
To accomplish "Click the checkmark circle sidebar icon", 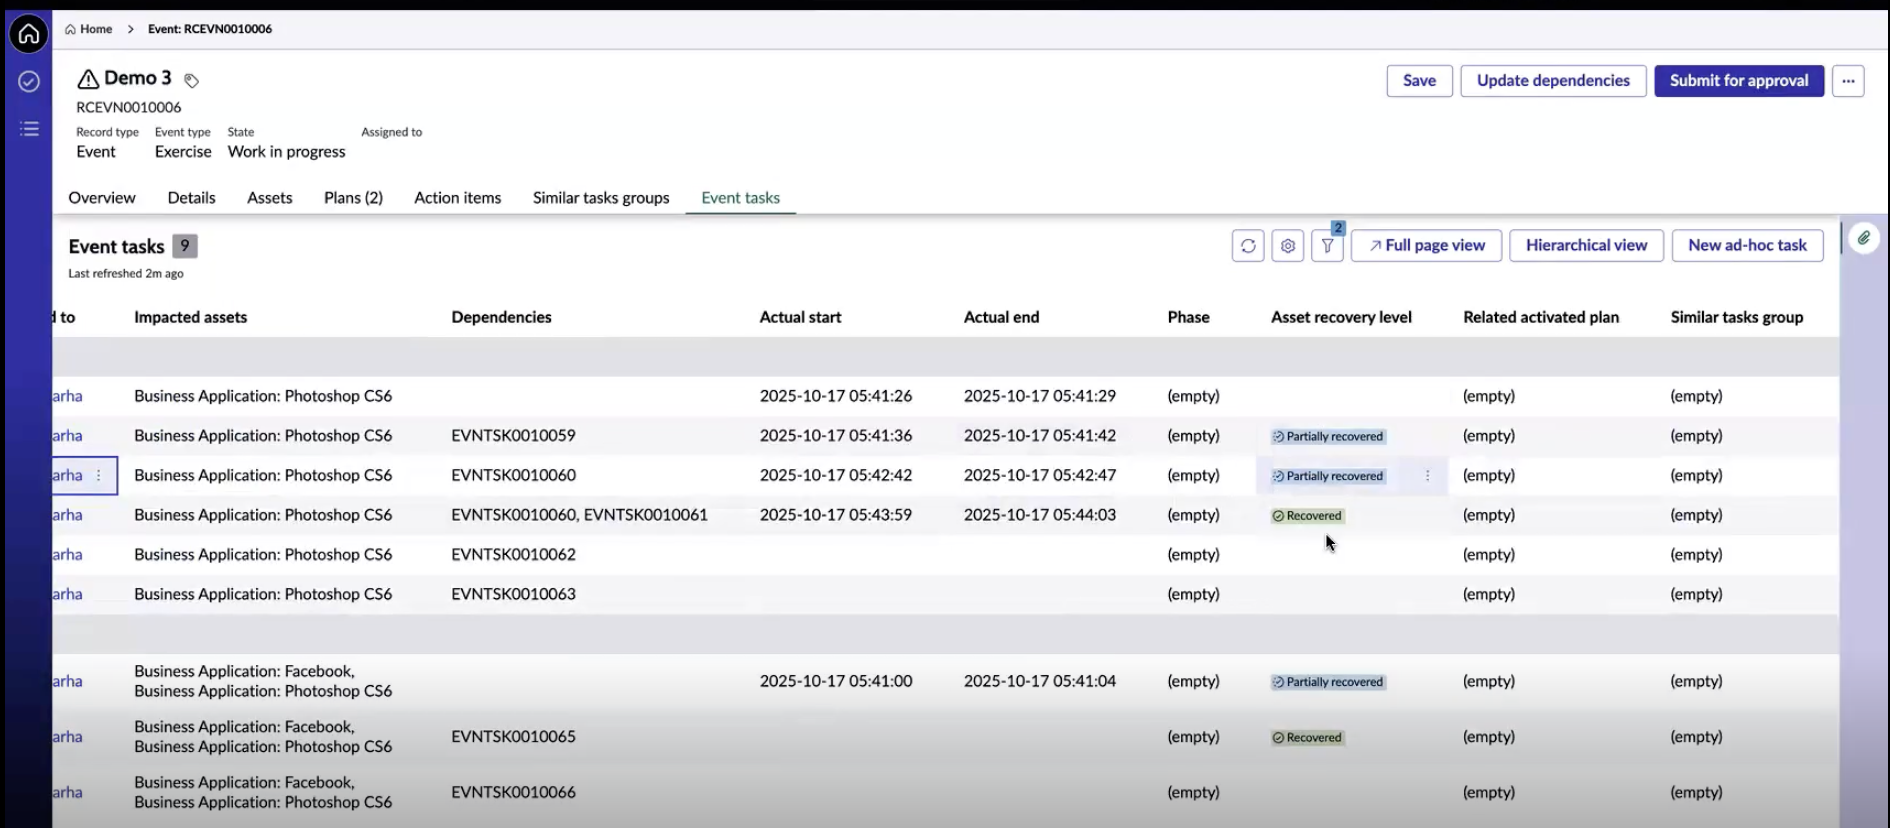I will click(x=29, y=81).
